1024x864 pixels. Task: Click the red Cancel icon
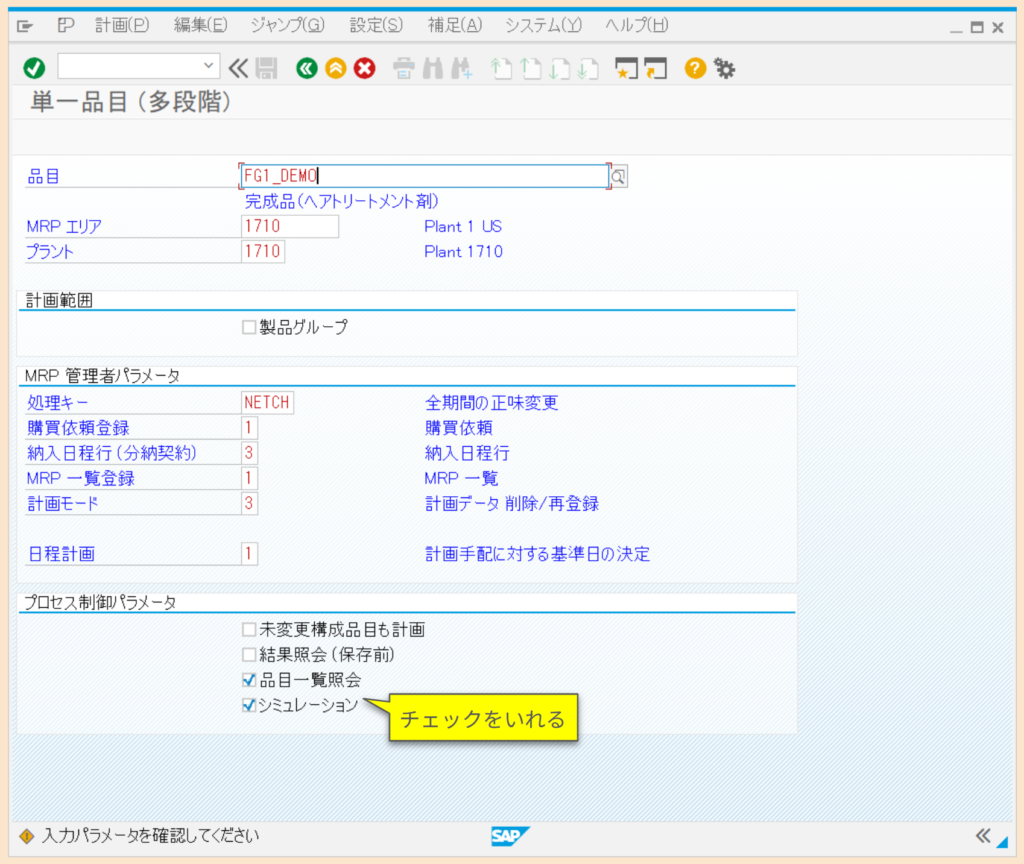pos(365,68)
